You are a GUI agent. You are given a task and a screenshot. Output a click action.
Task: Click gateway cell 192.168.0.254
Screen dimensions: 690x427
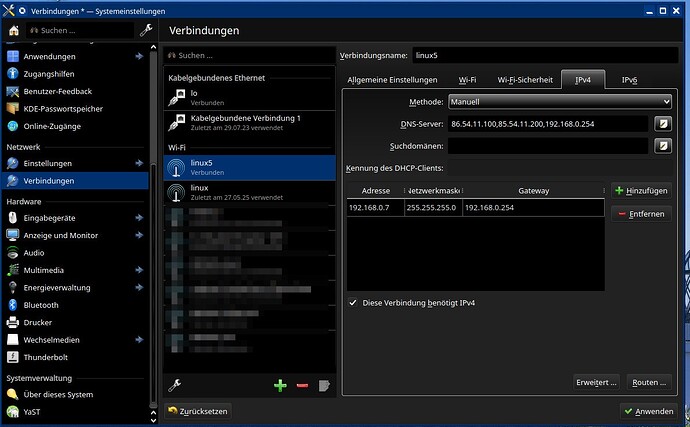pos(533,208)
